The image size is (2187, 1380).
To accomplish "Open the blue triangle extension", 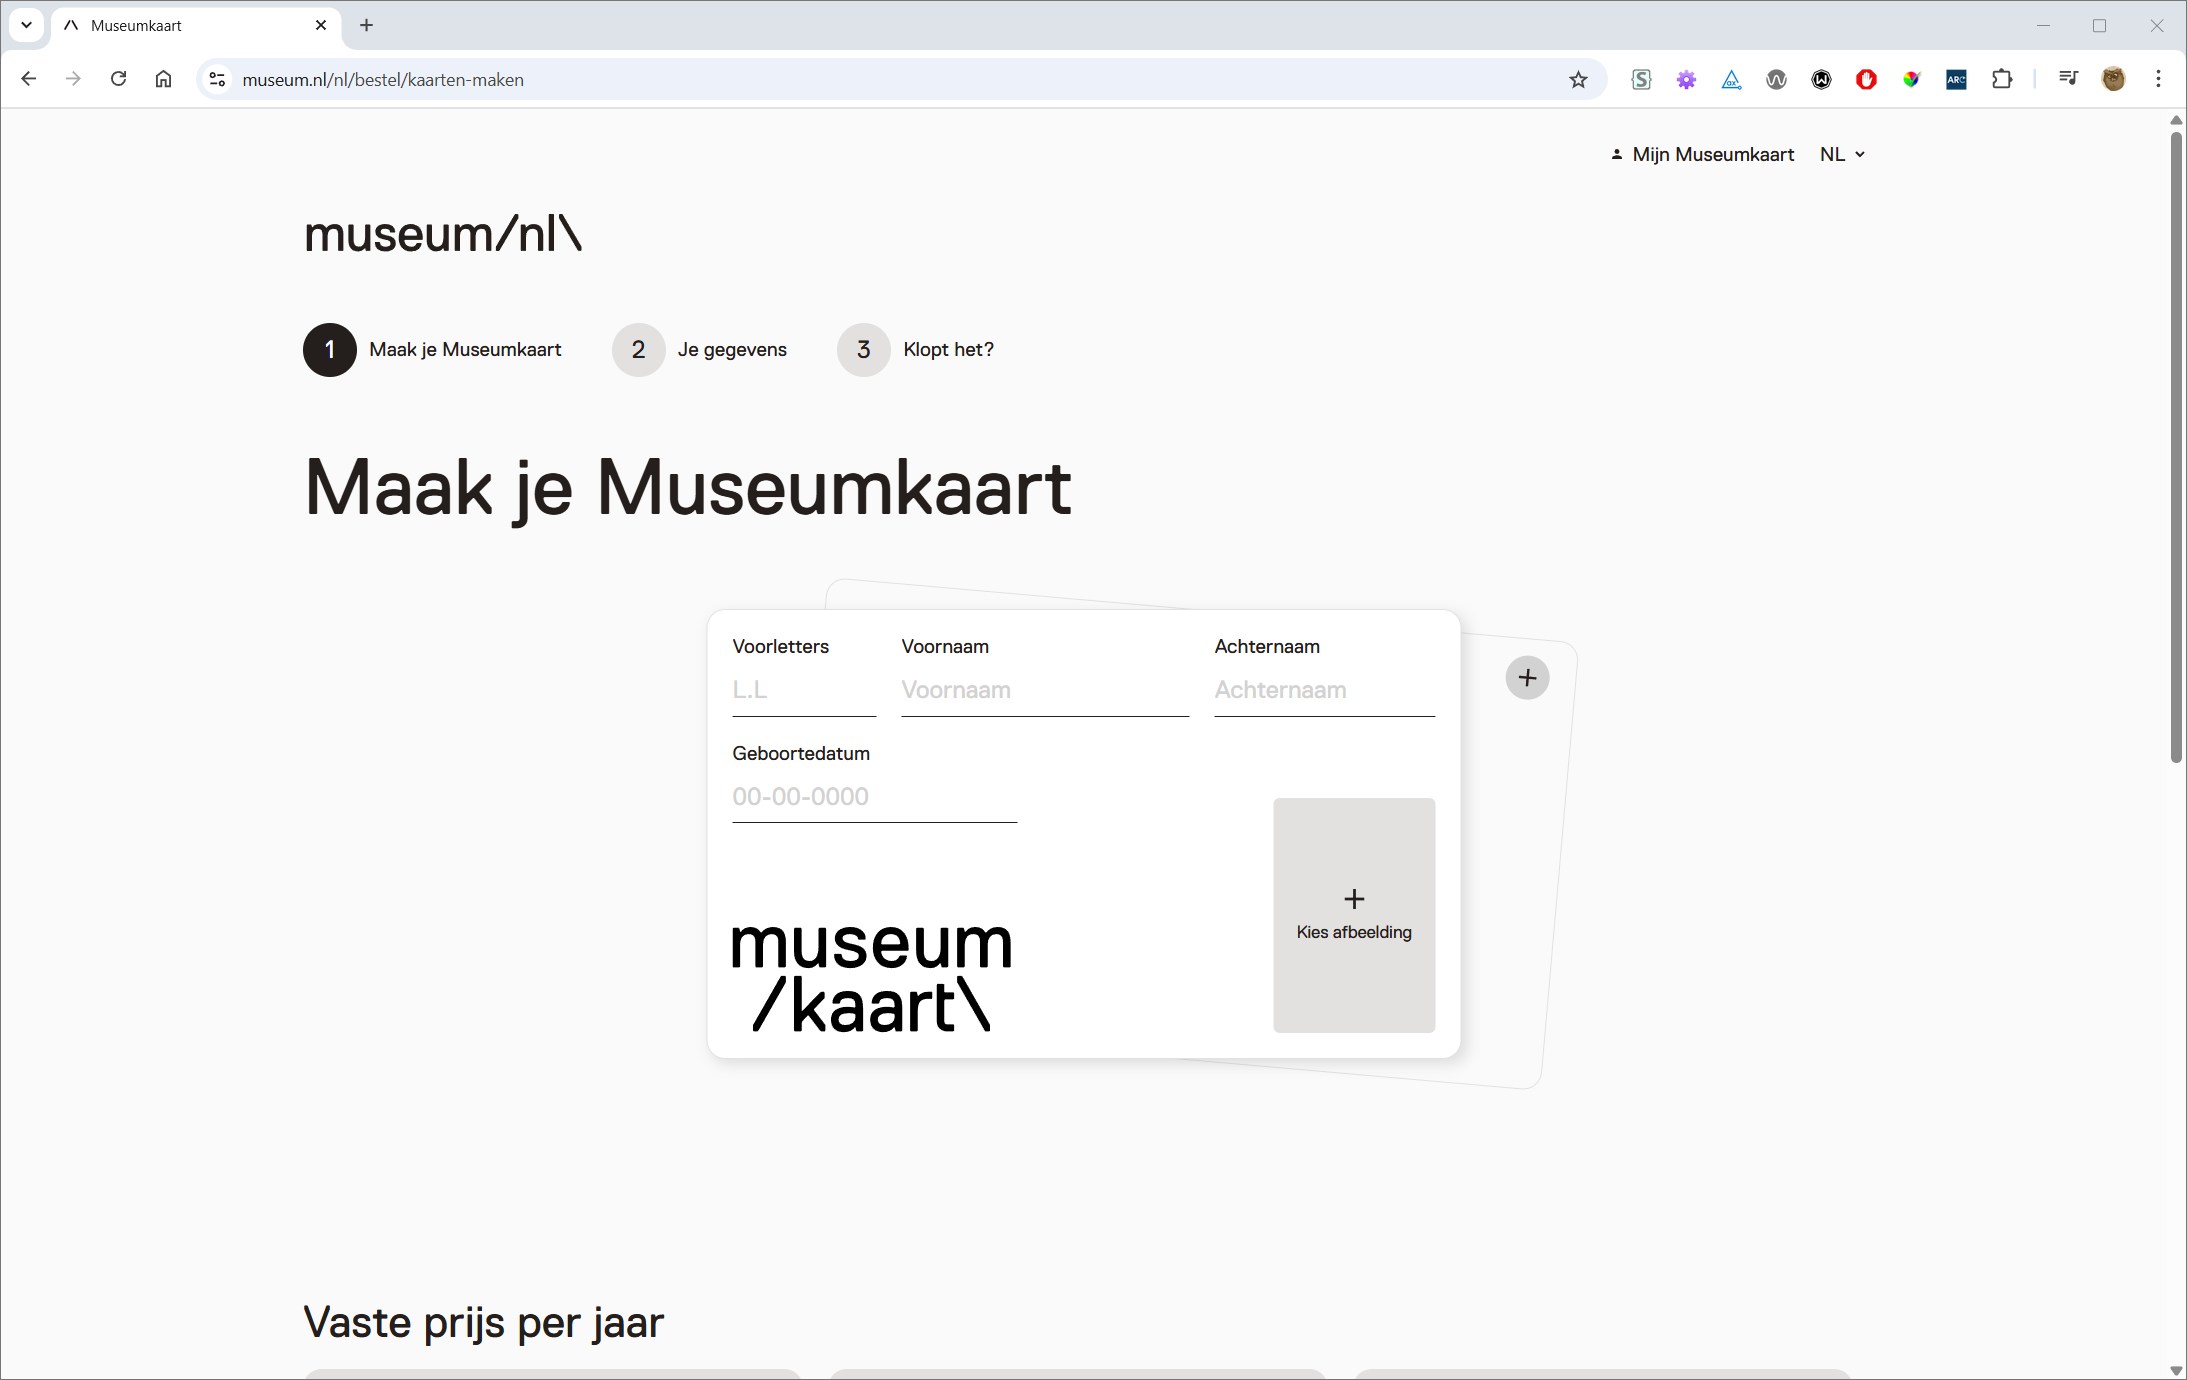I will coord(1731,79).
